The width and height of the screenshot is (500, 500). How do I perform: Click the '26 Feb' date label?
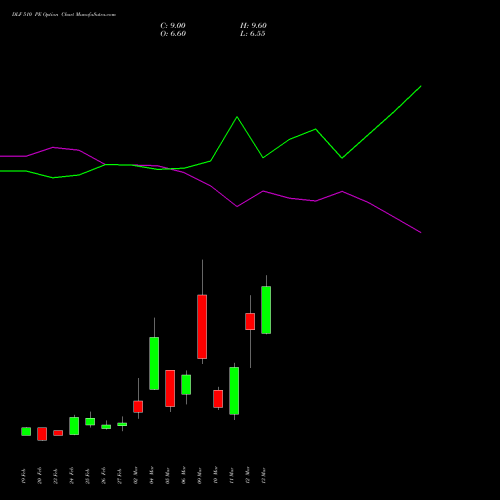click(104, 476)
